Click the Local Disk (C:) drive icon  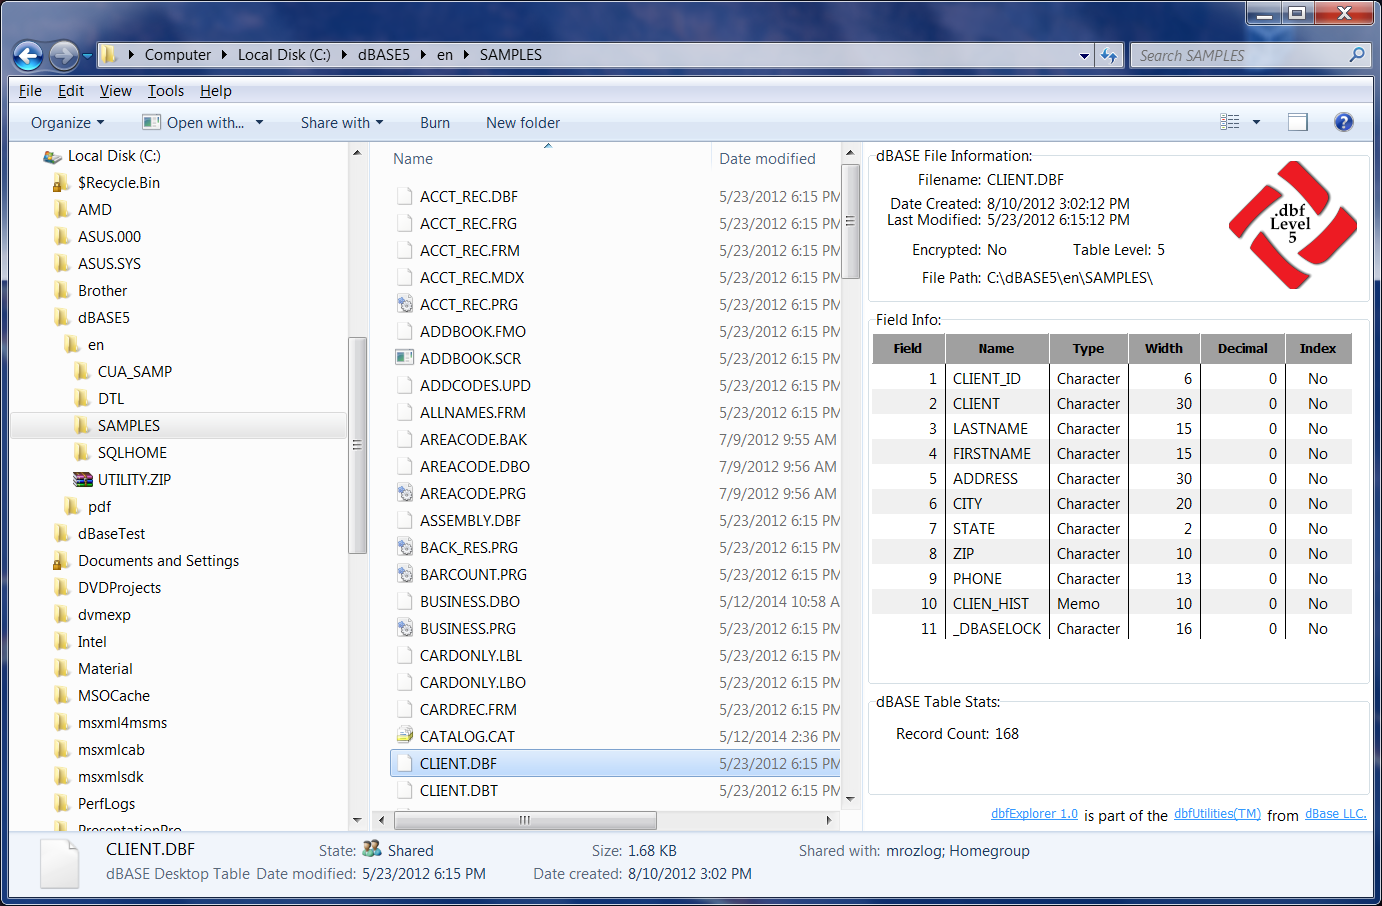tap(53, 156)
